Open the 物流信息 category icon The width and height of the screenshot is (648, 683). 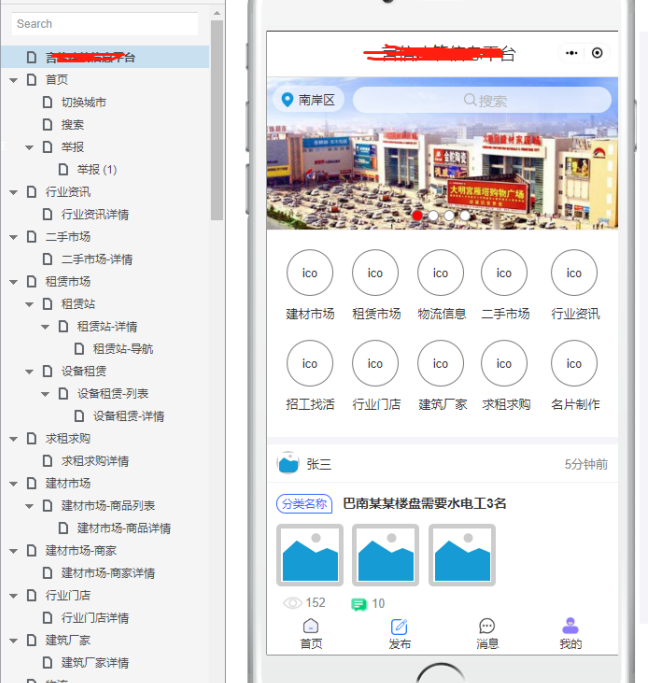440,273
